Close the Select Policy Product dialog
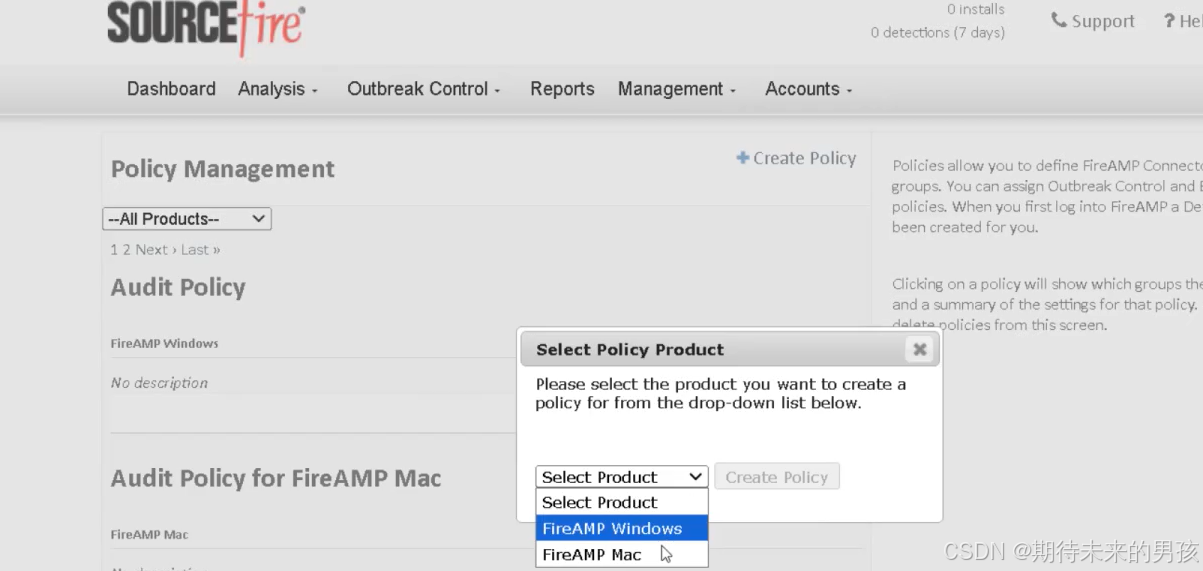This screenshot has width=1203, height=571. click(x=920, y=349)
